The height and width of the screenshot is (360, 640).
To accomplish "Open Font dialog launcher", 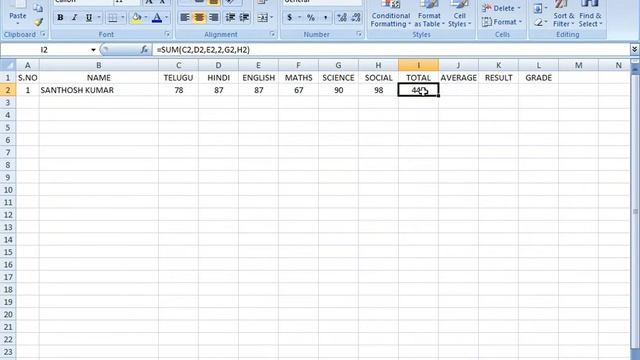I will pos(167,34).
